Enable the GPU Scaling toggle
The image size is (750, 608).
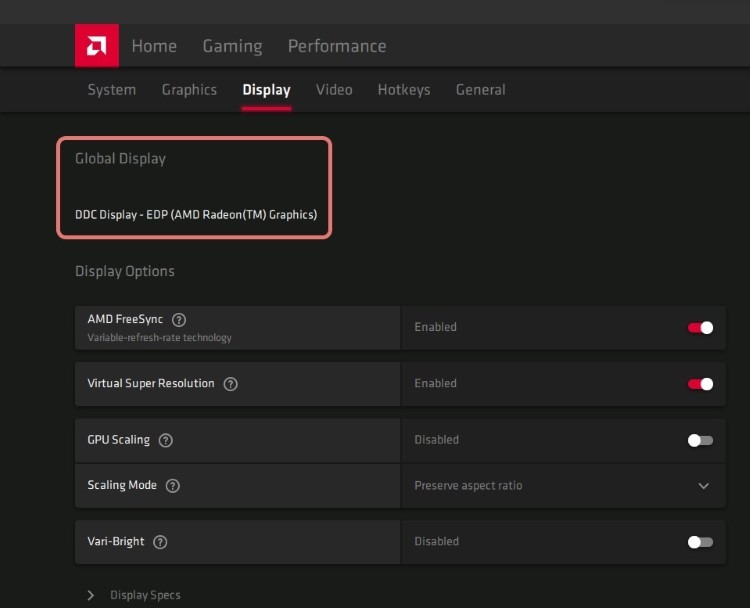click(x=700, y=440)
